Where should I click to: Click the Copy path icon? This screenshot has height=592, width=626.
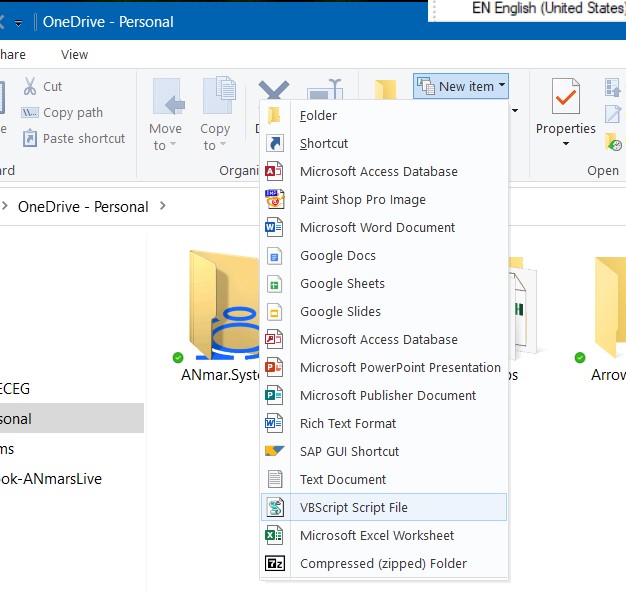(x=30, y=113)
